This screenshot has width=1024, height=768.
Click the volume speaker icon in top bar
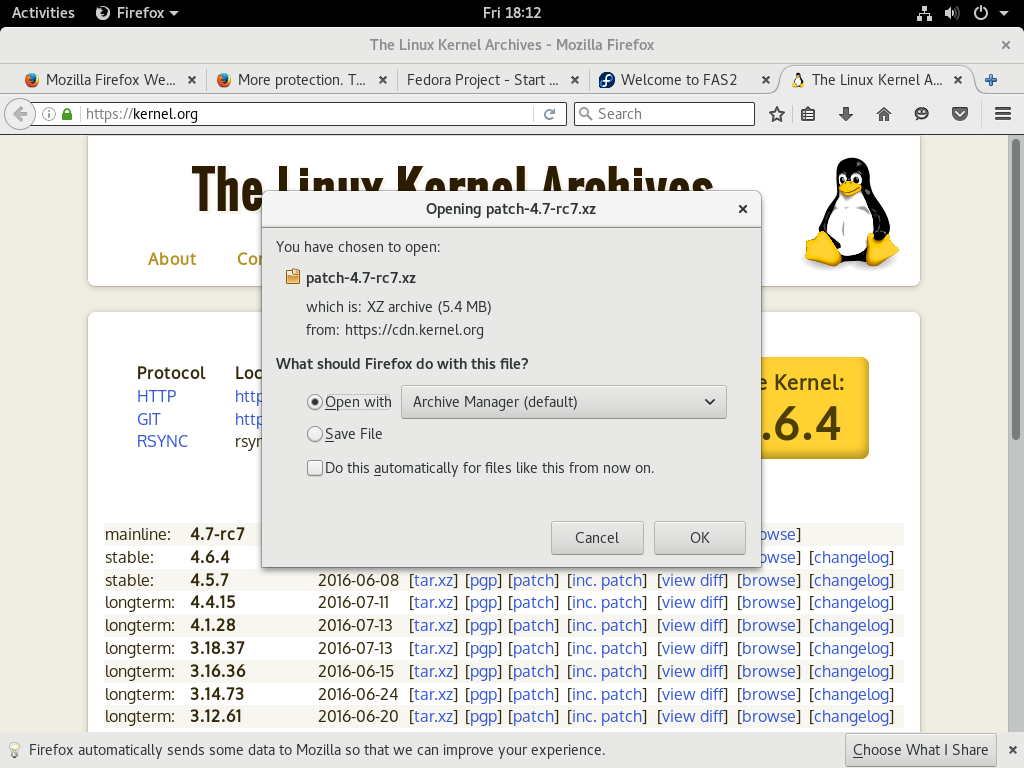point(952,13)
